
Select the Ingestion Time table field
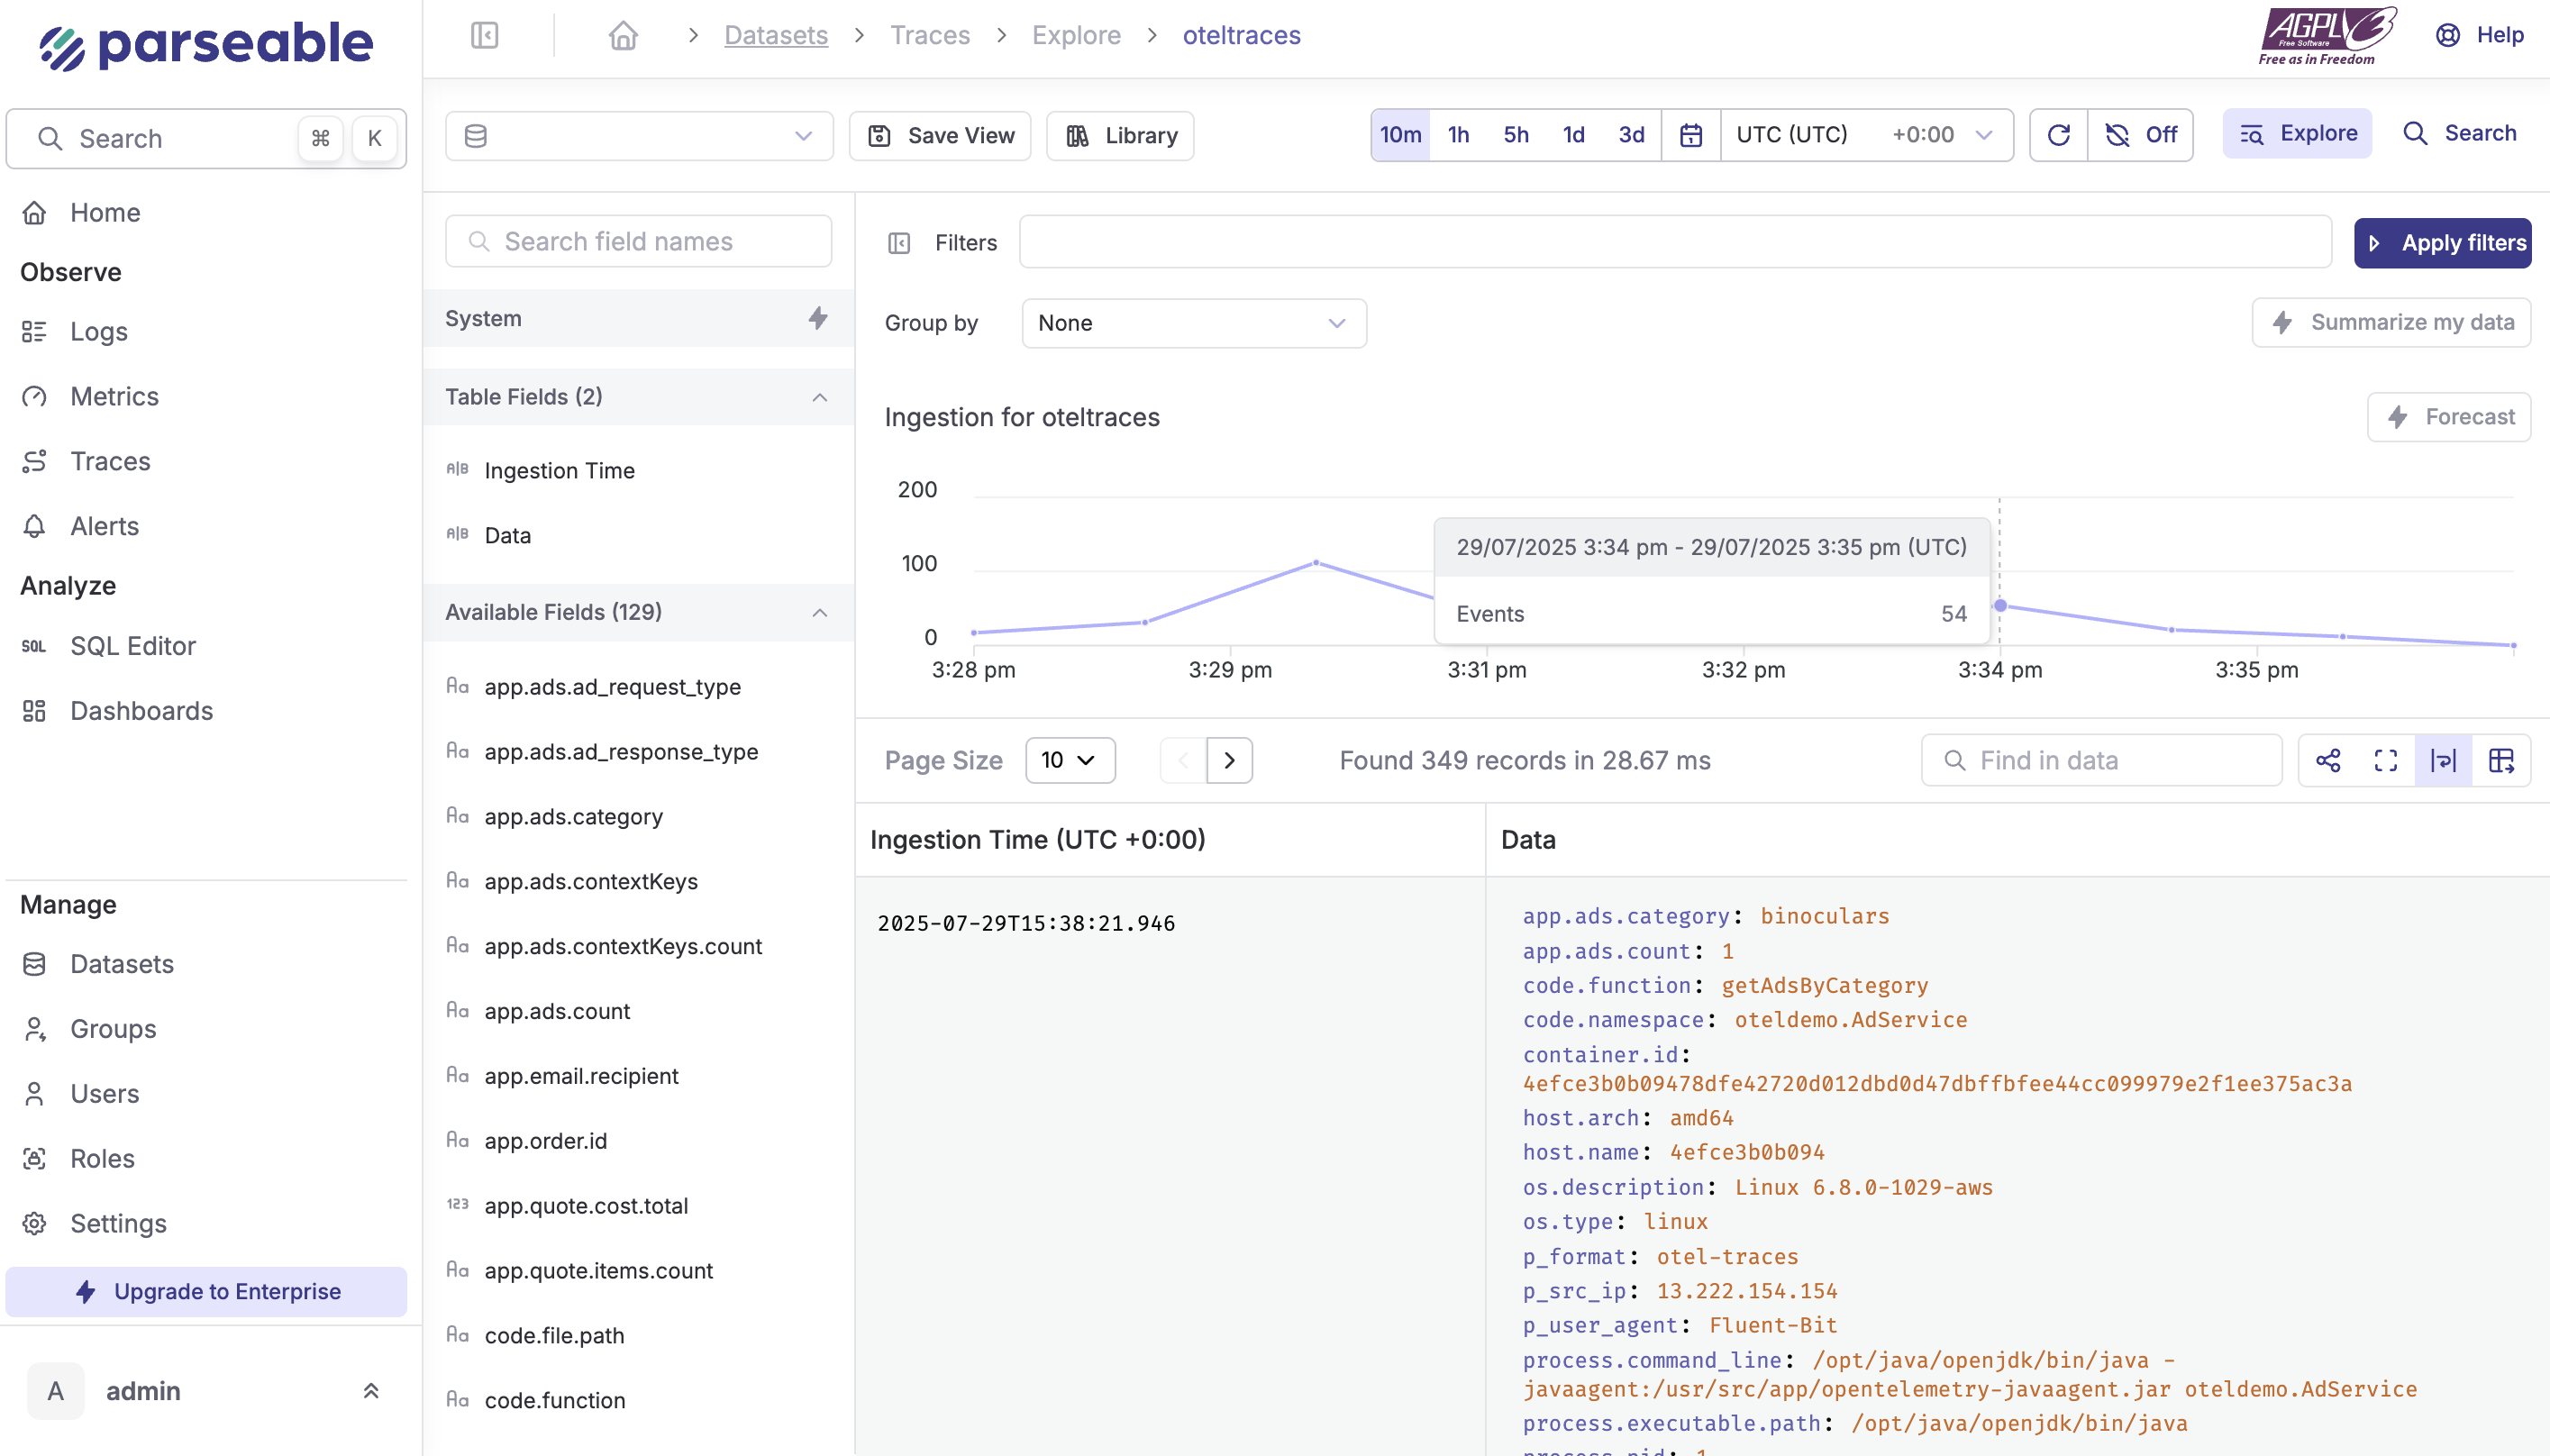coord(559,471)
